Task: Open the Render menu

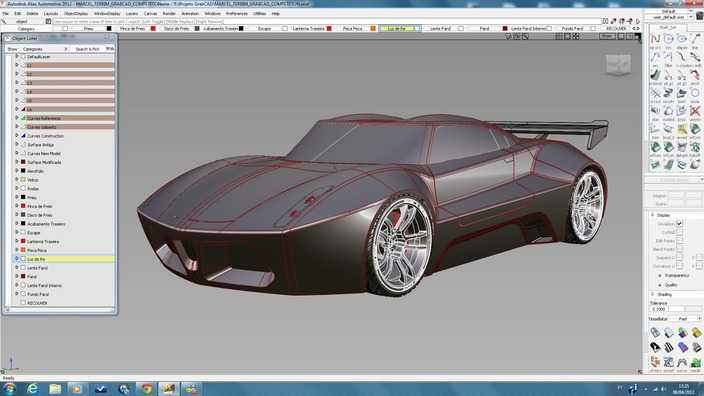Action: click(169, 13)
